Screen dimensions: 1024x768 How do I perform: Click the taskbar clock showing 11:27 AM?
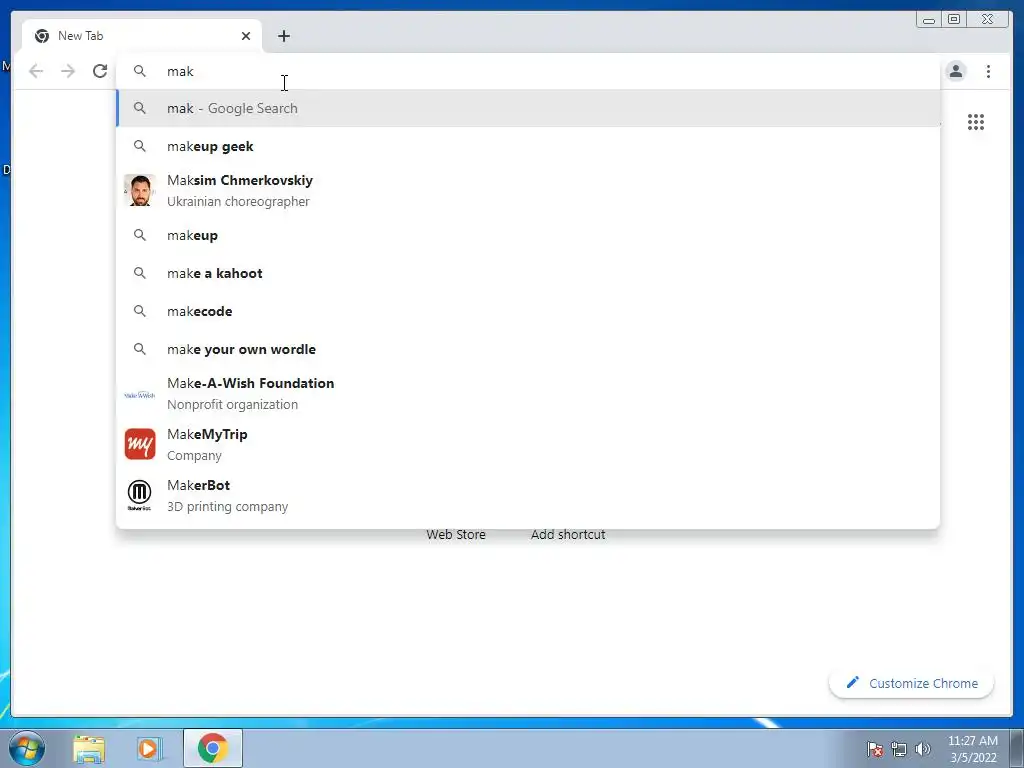click(x=973, y=749)
